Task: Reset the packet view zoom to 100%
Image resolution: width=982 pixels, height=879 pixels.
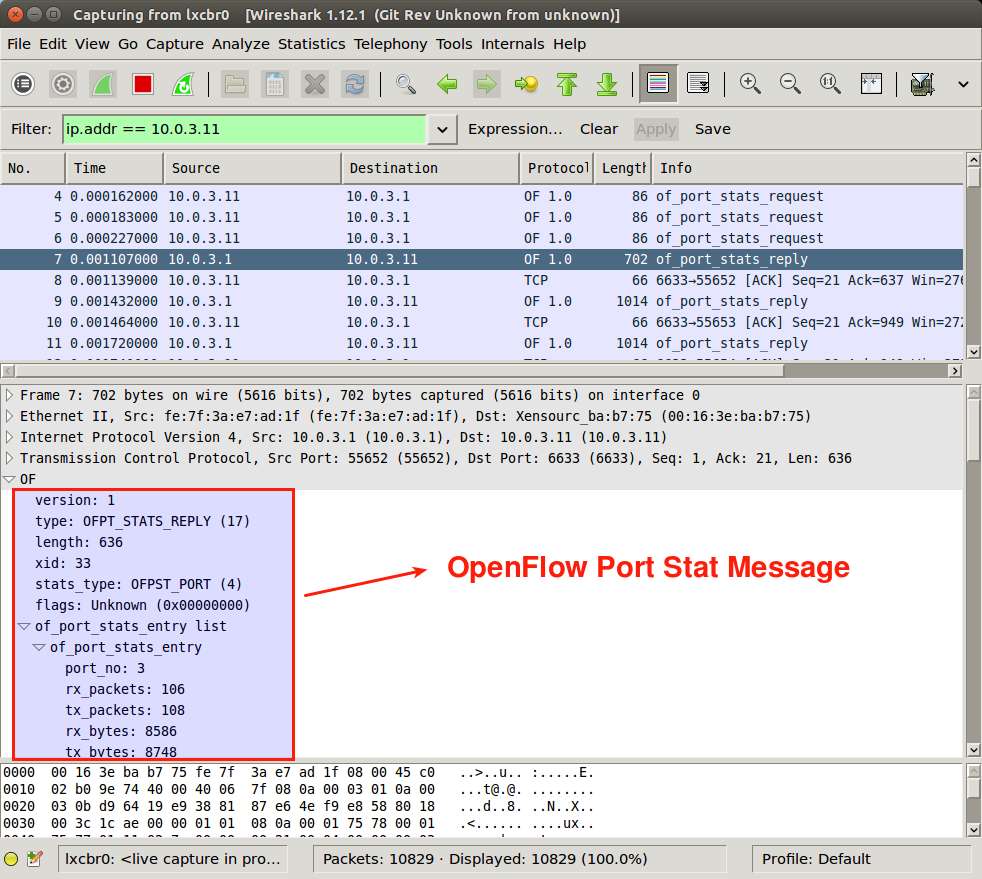Action: click(x=830, y=84)
